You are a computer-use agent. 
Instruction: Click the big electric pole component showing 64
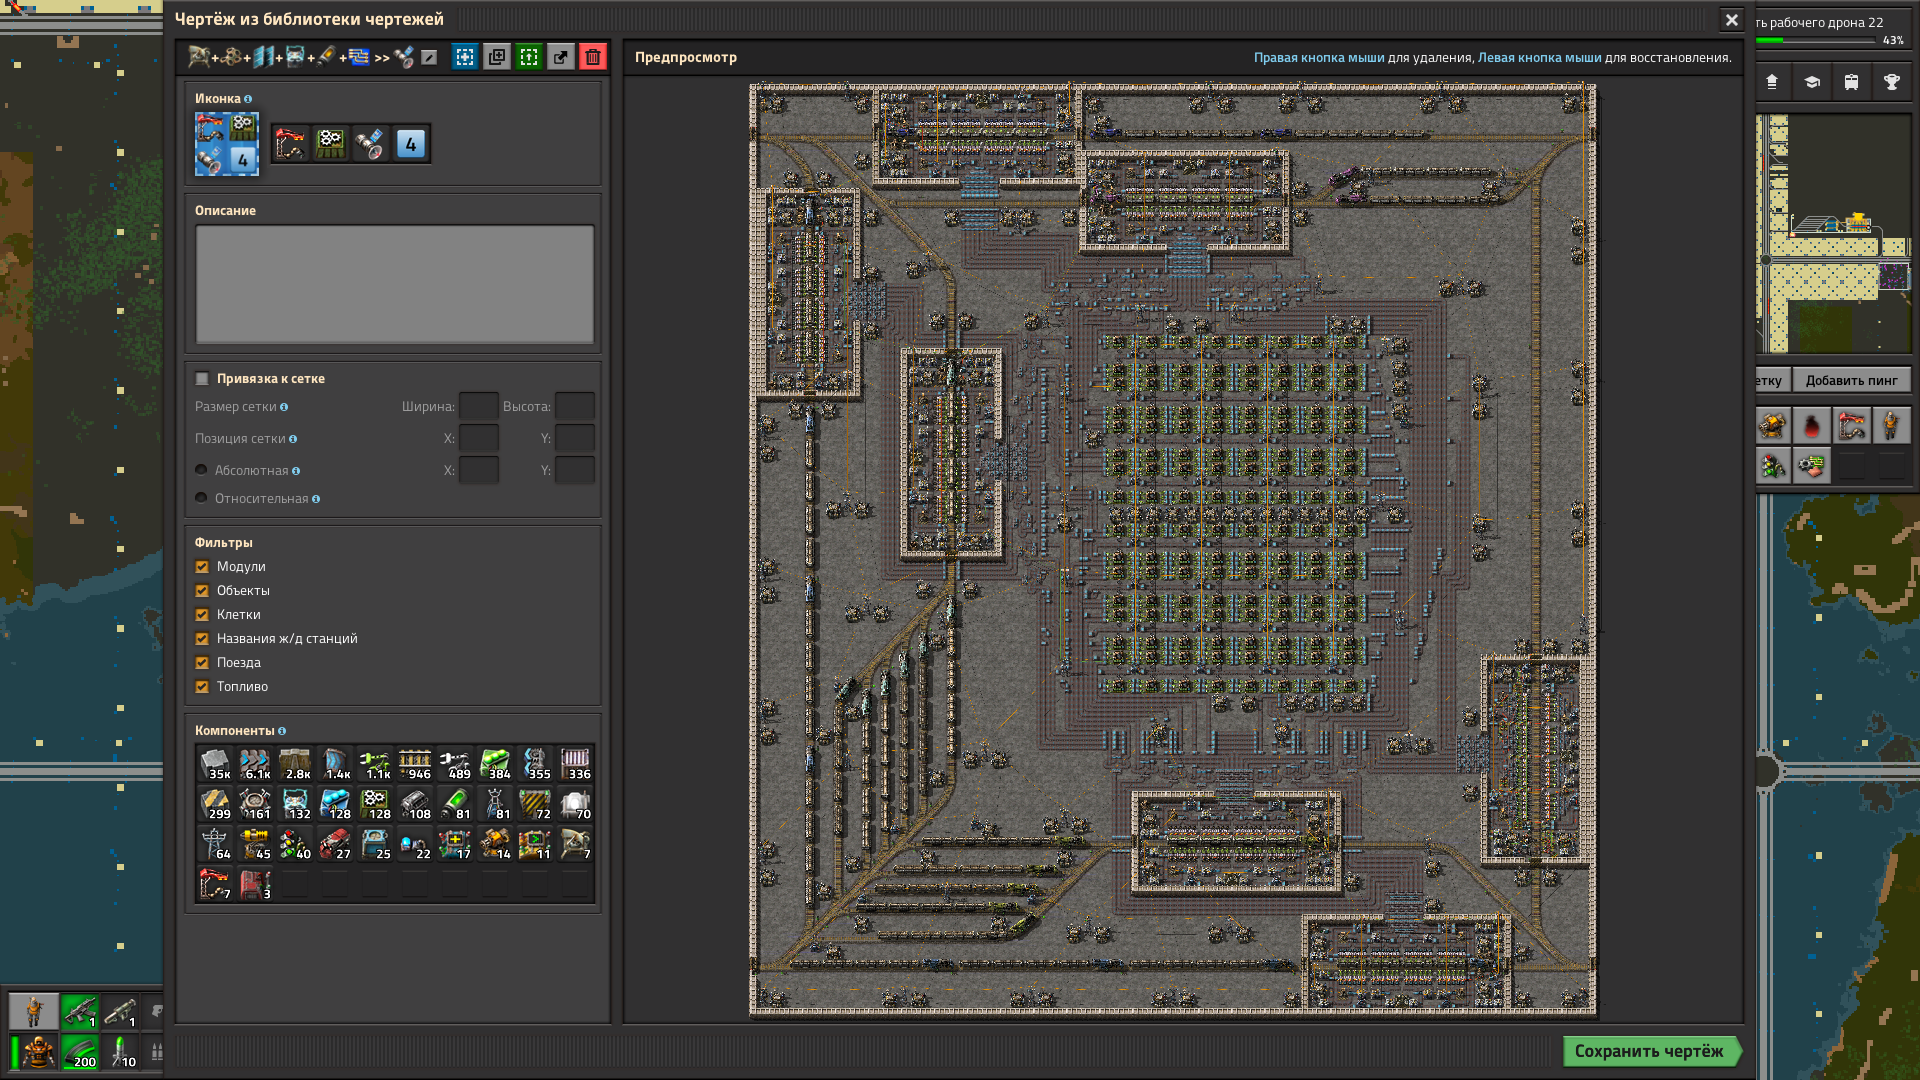click(x=215, y=844)
